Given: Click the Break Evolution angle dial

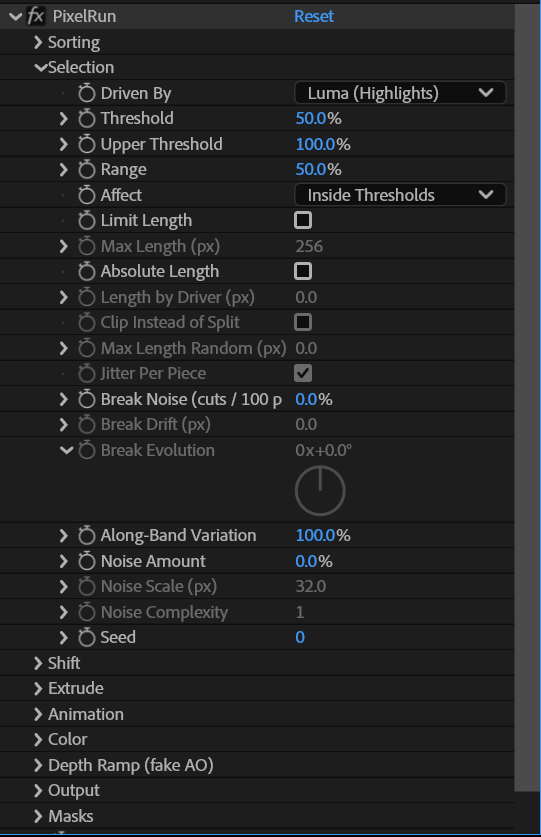Looking at the screenshot, I should (x=320, y=491).
